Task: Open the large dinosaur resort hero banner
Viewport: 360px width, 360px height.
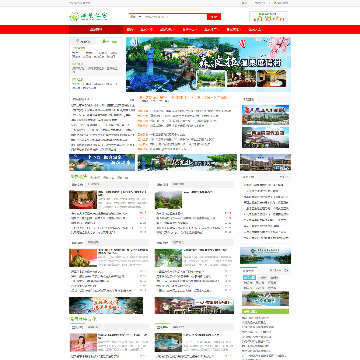Action: 208,64
